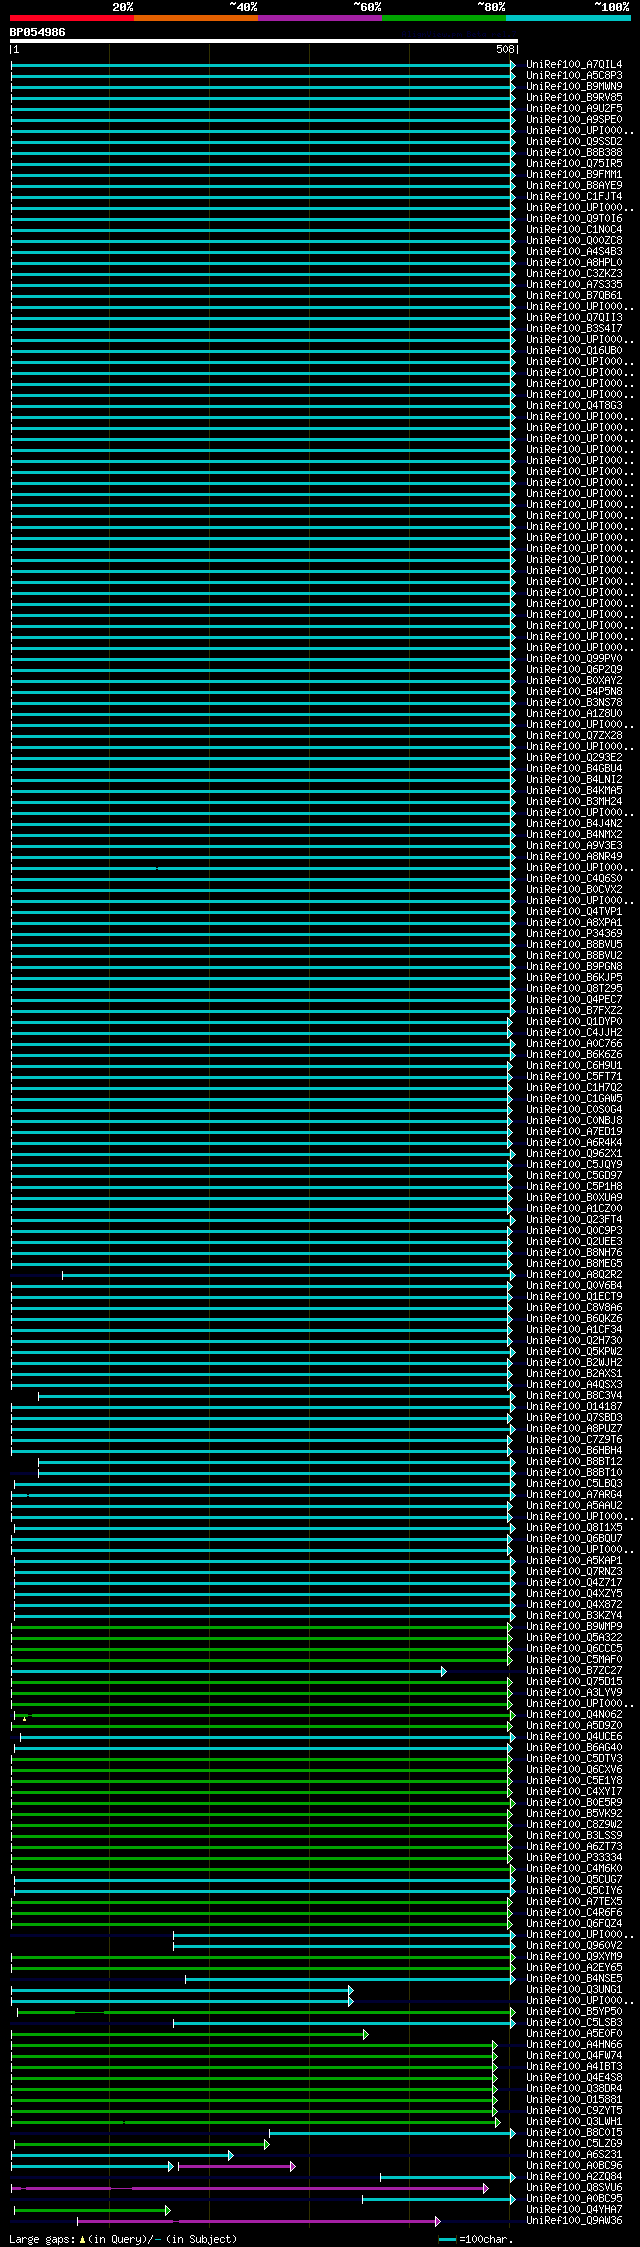
Task: Select label UniRef100_Q75IR5
Action: [x=574, y=164]
